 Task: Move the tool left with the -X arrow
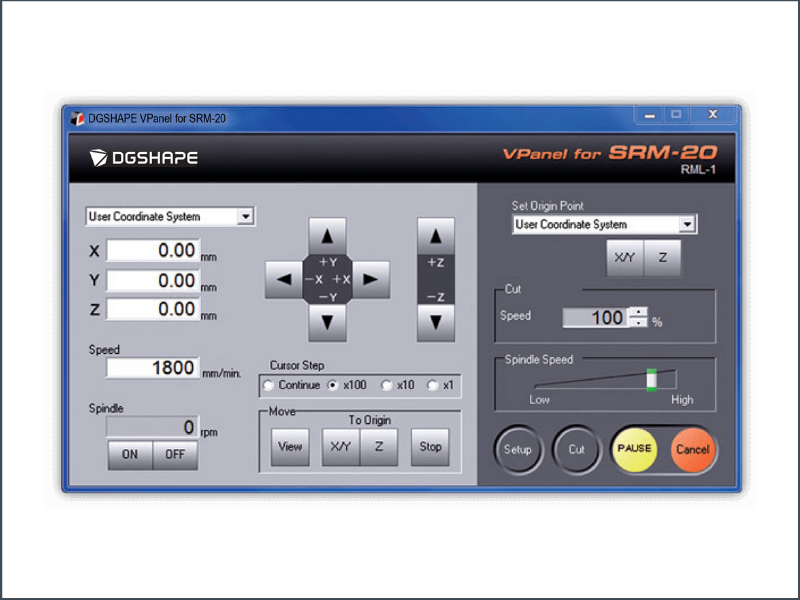point(284,280)
